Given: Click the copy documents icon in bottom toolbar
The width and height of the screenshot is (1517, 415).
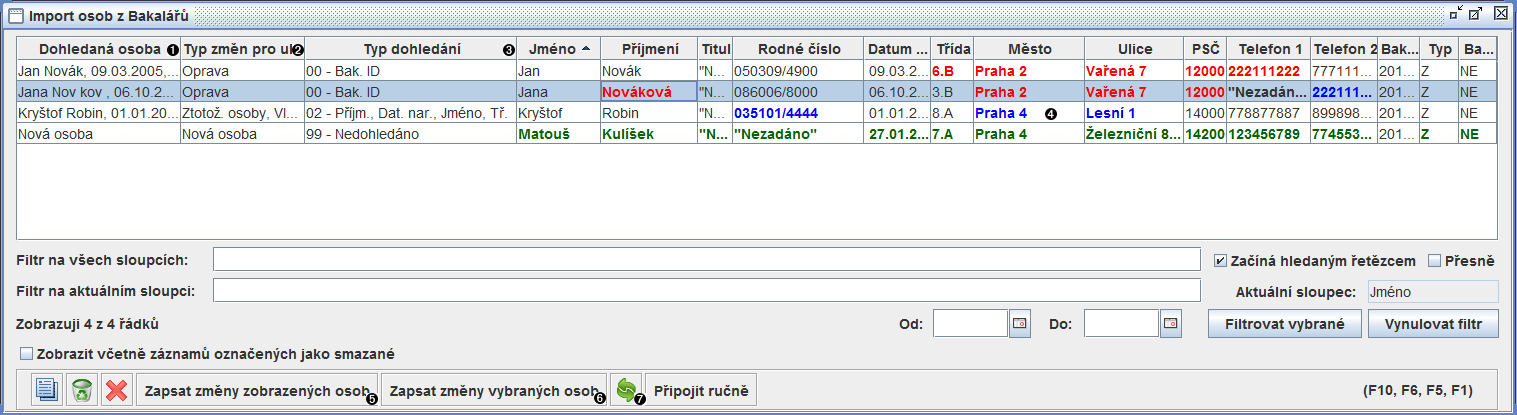Looking at the screenshot, I should point(46,389).
